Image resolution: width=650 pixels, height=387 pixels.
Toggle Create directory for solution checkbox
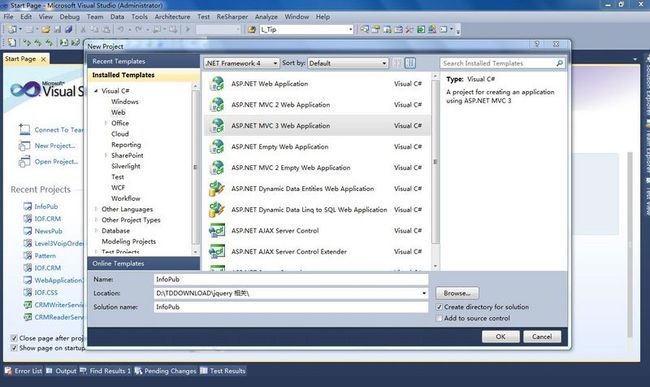click(x=439, y=307)
